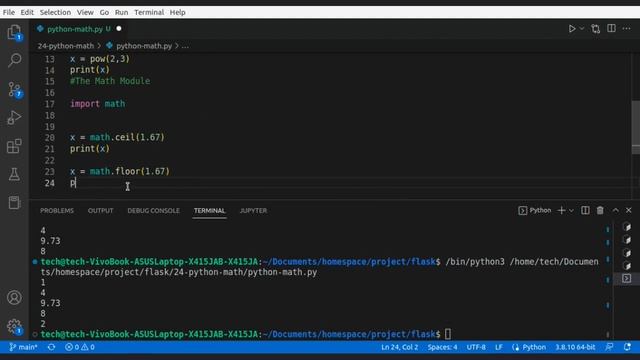Open the Terminal menu
This screenshot has height=360, width=640.
pos(149,12)
